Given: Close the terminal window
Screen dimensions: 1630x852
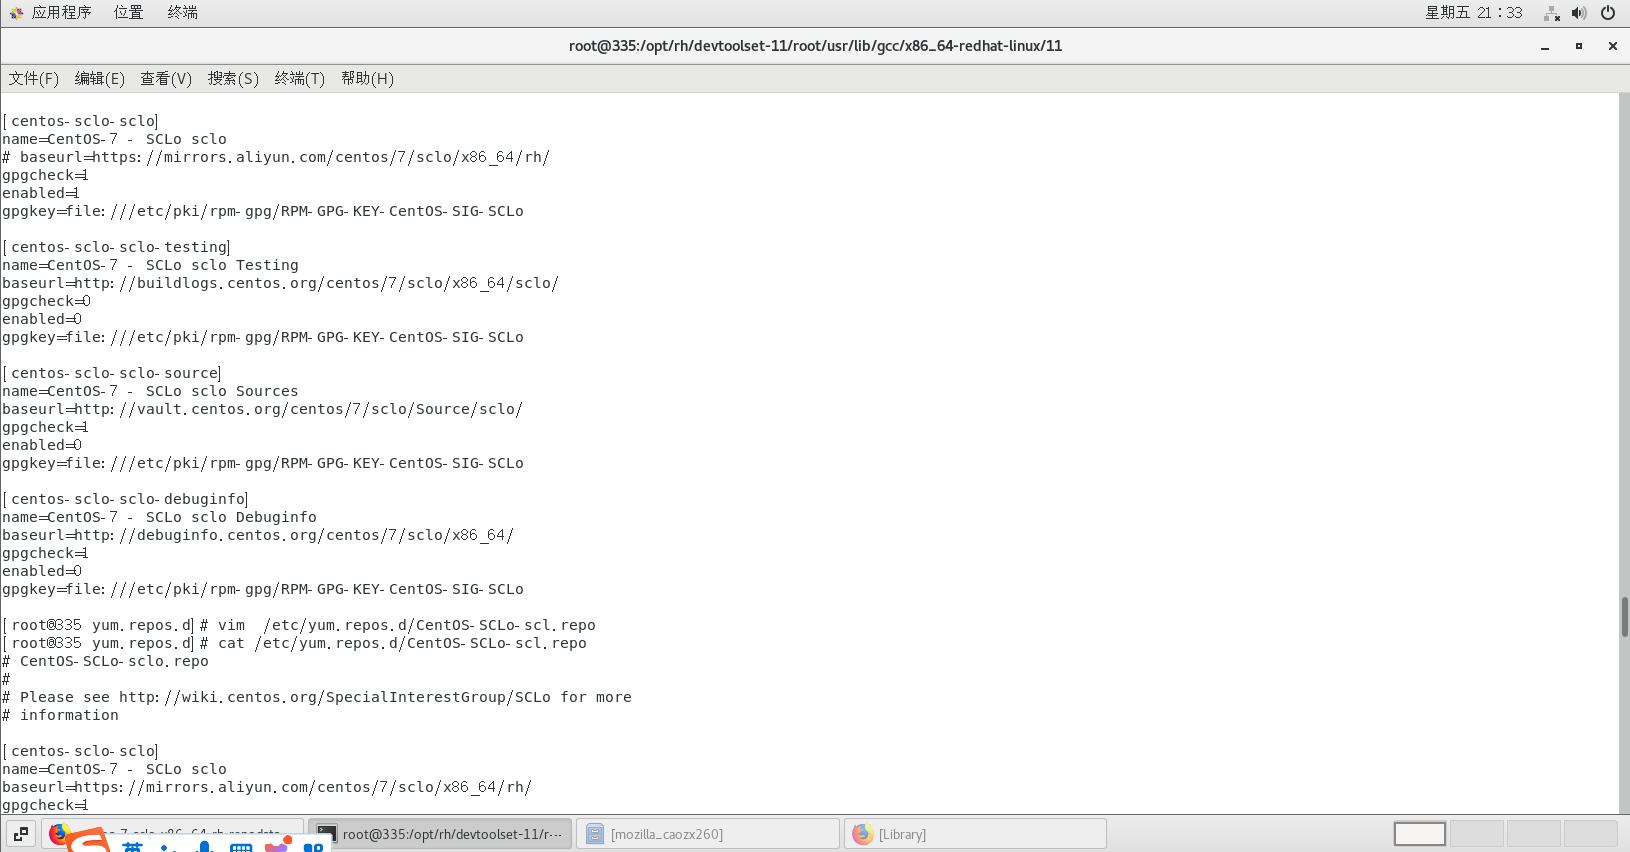Looking at the screenshot, I should pos(1613,47).
